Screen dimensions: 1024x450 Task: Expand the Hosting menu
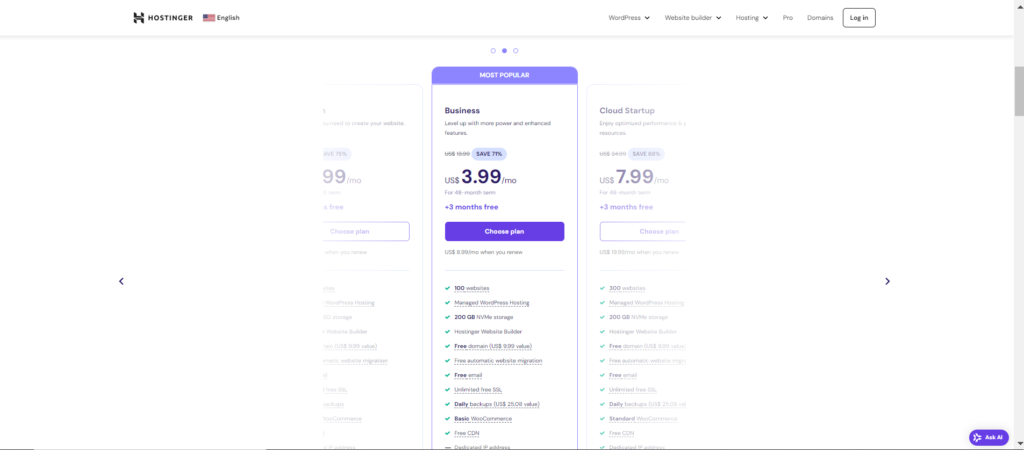(752, 18)
